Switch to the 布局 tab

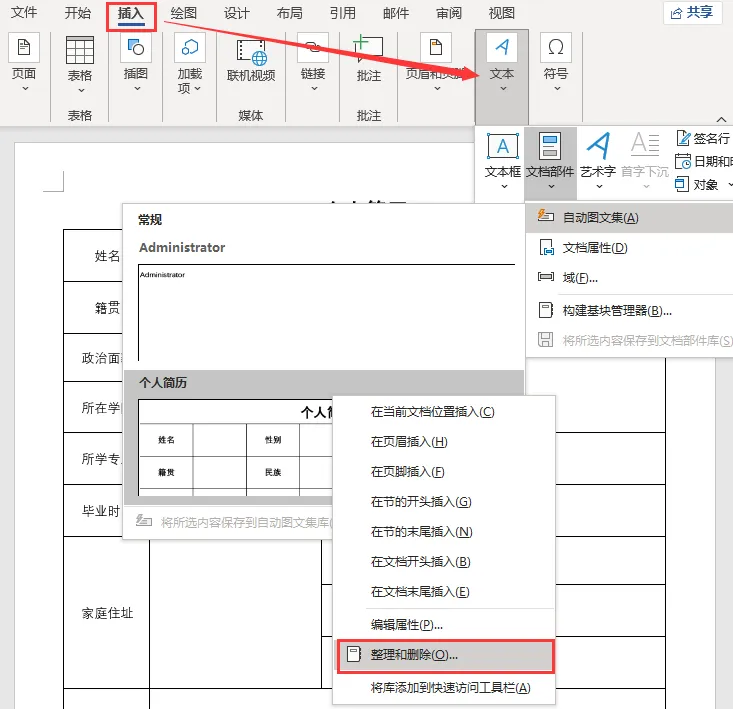point(289,13)
